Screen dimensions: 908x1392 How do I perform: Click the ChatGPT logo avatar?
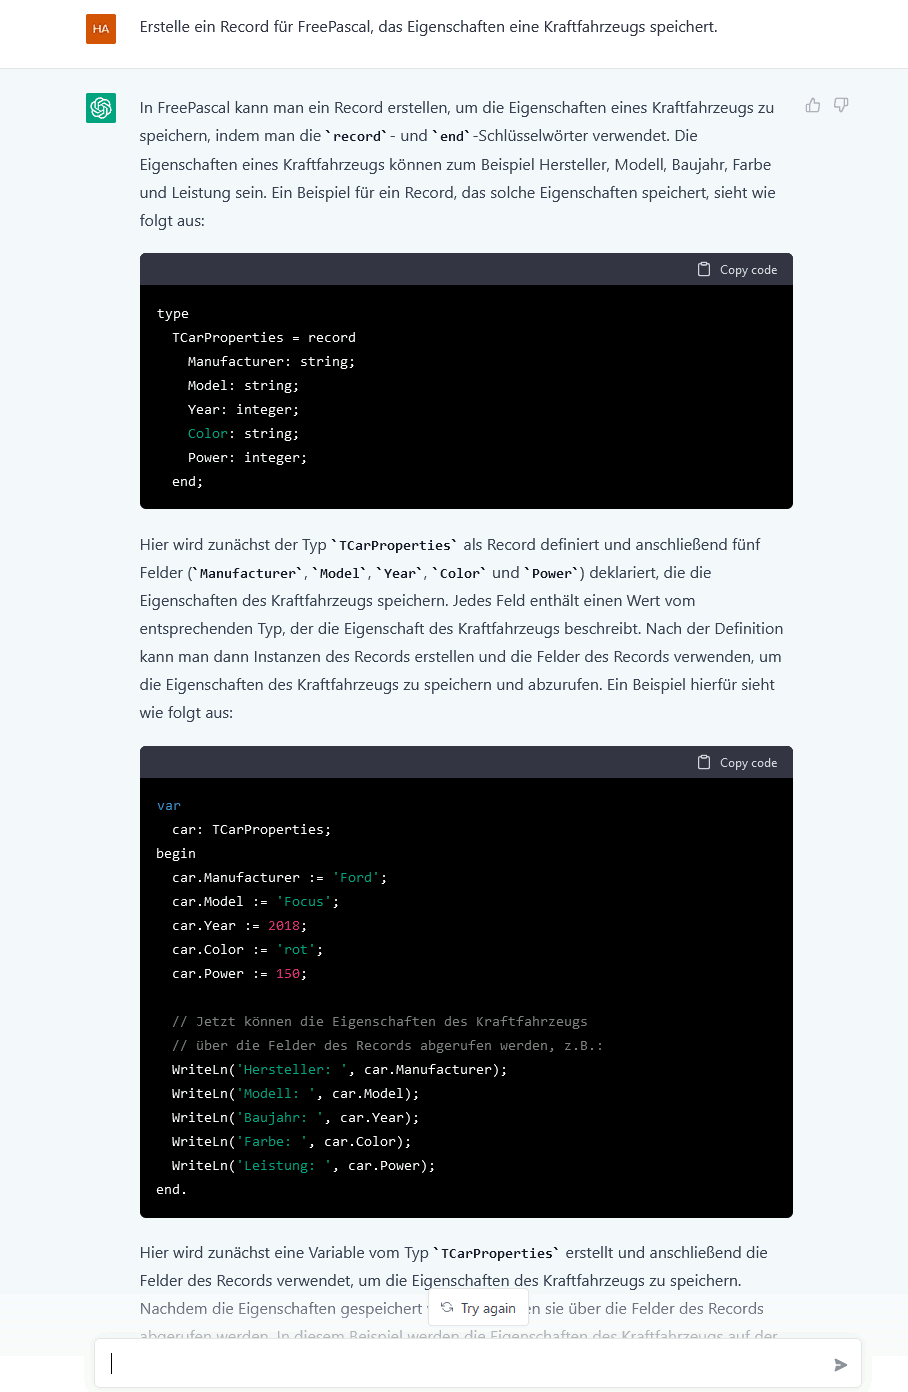pos(101,108)
